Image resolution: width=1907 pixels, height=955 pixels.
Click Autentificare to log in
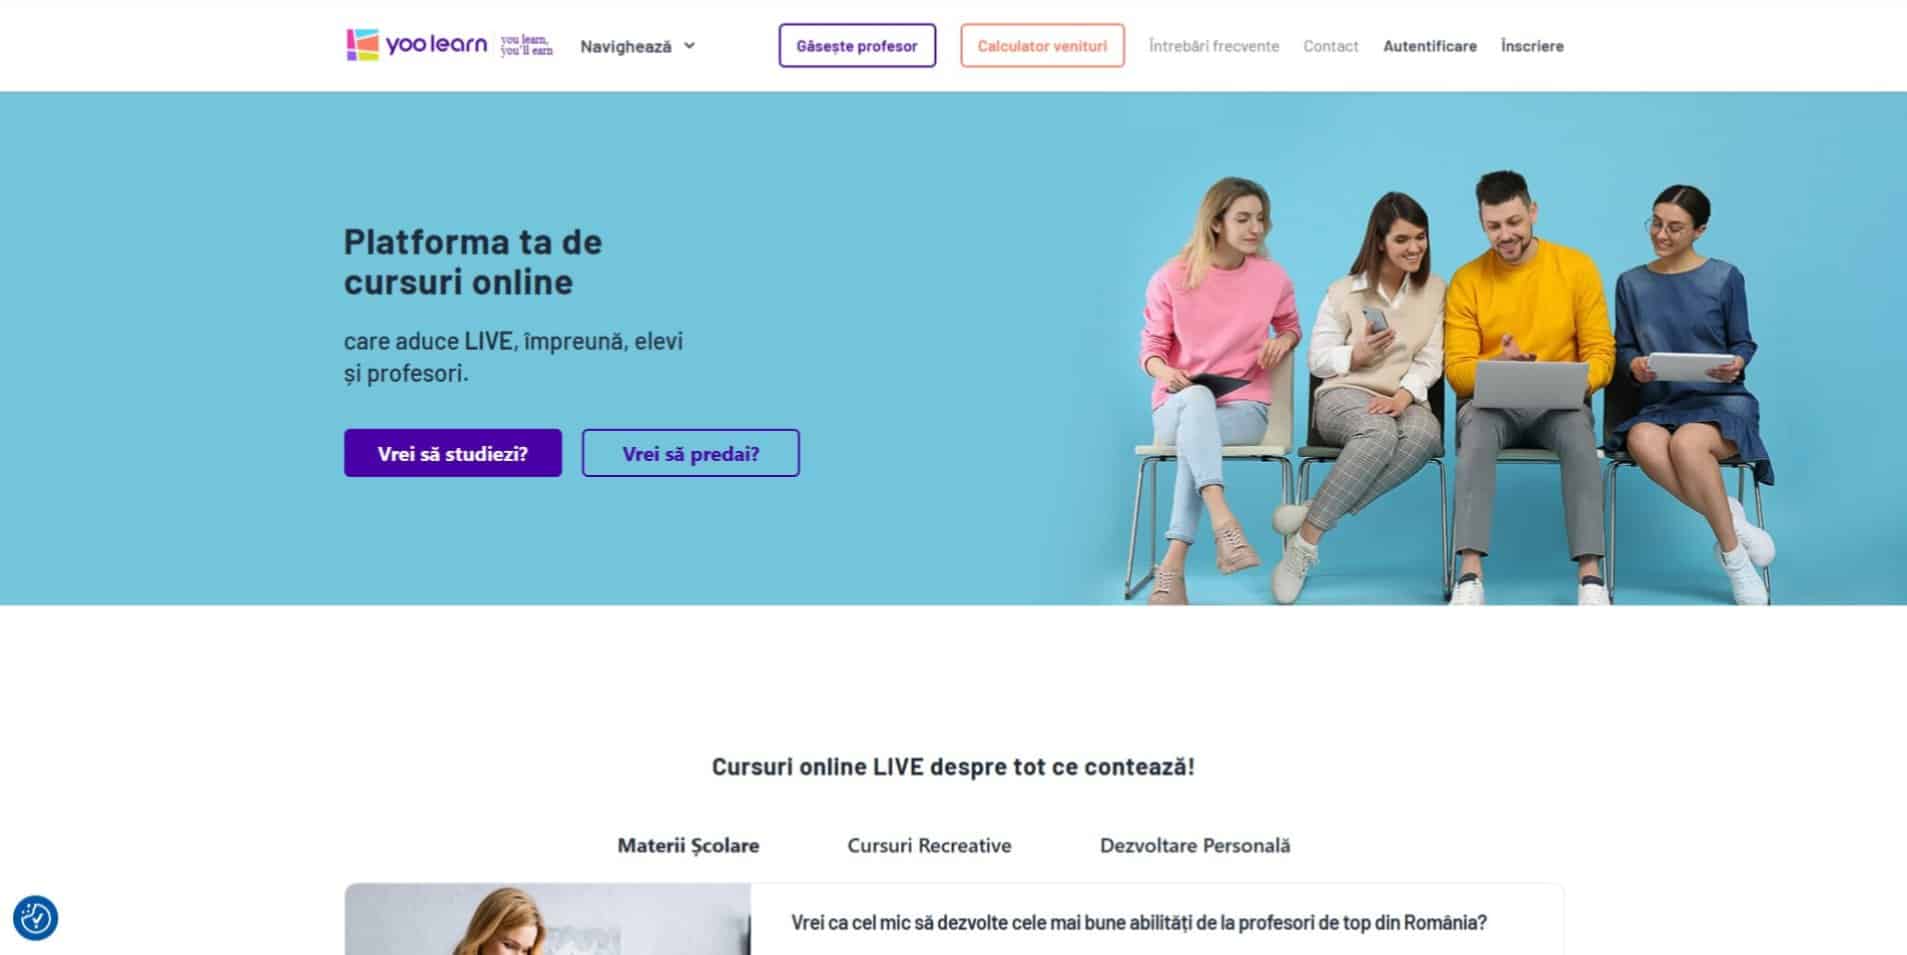tap(1429, 46)
